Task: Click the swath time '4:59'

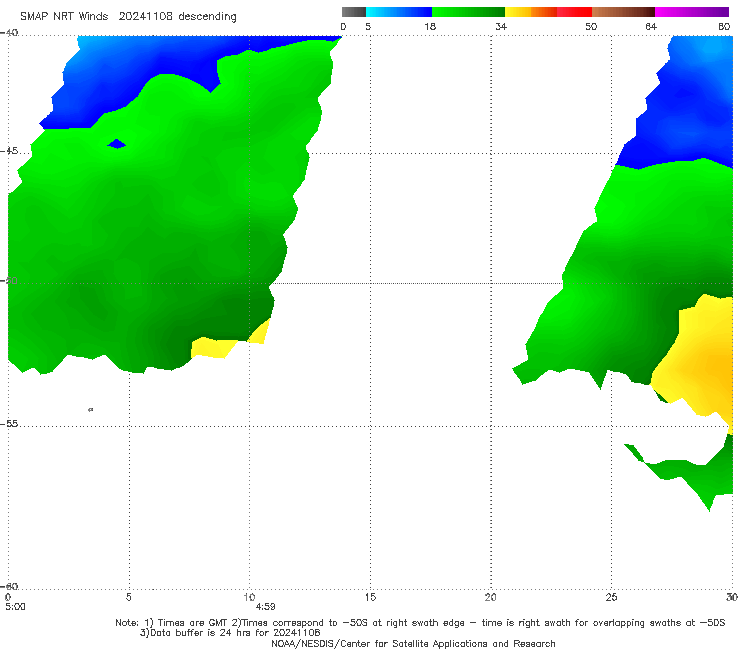Action: coord(265,607)
